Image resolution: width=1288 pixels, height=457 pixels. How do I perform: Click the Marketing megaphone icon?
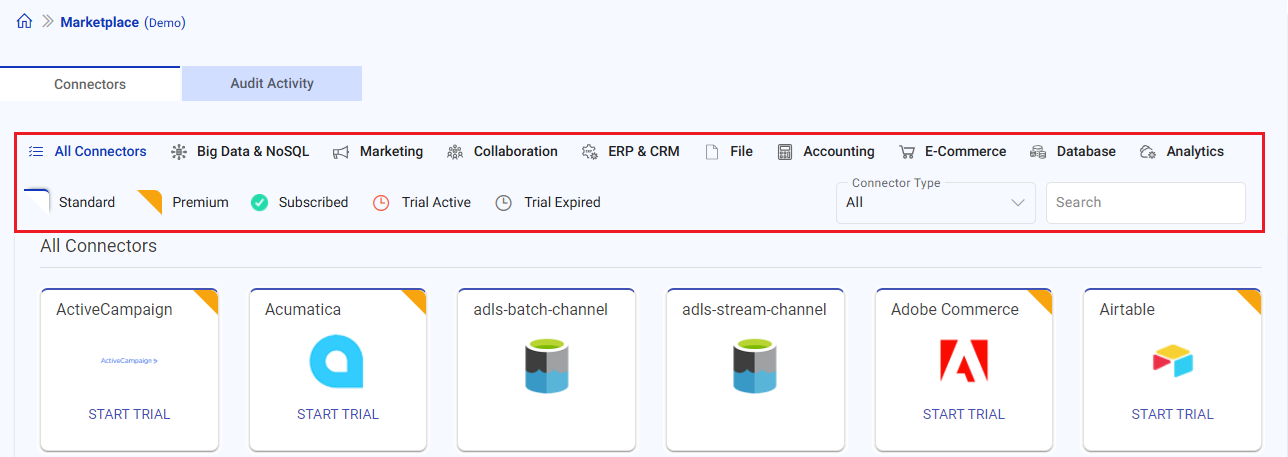pyautogui.click(x=341, y=152)
